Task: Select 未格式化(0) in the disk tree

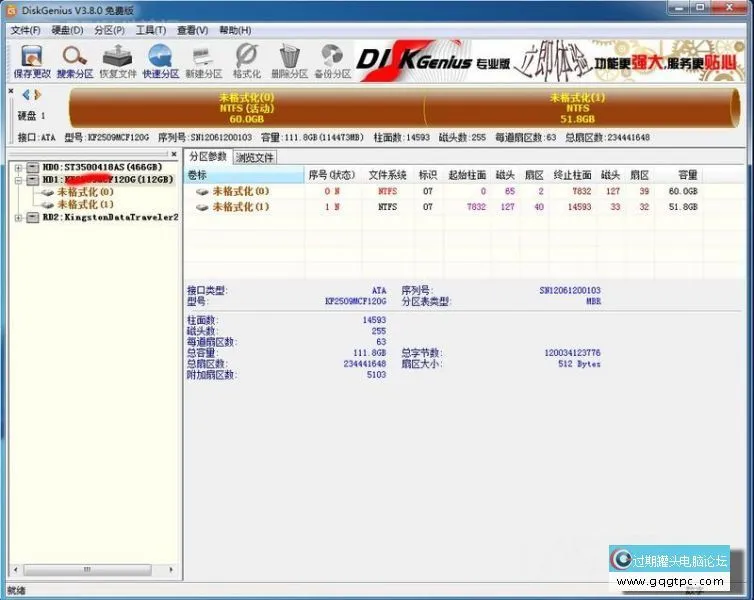Action: click(x=85, y=191)
